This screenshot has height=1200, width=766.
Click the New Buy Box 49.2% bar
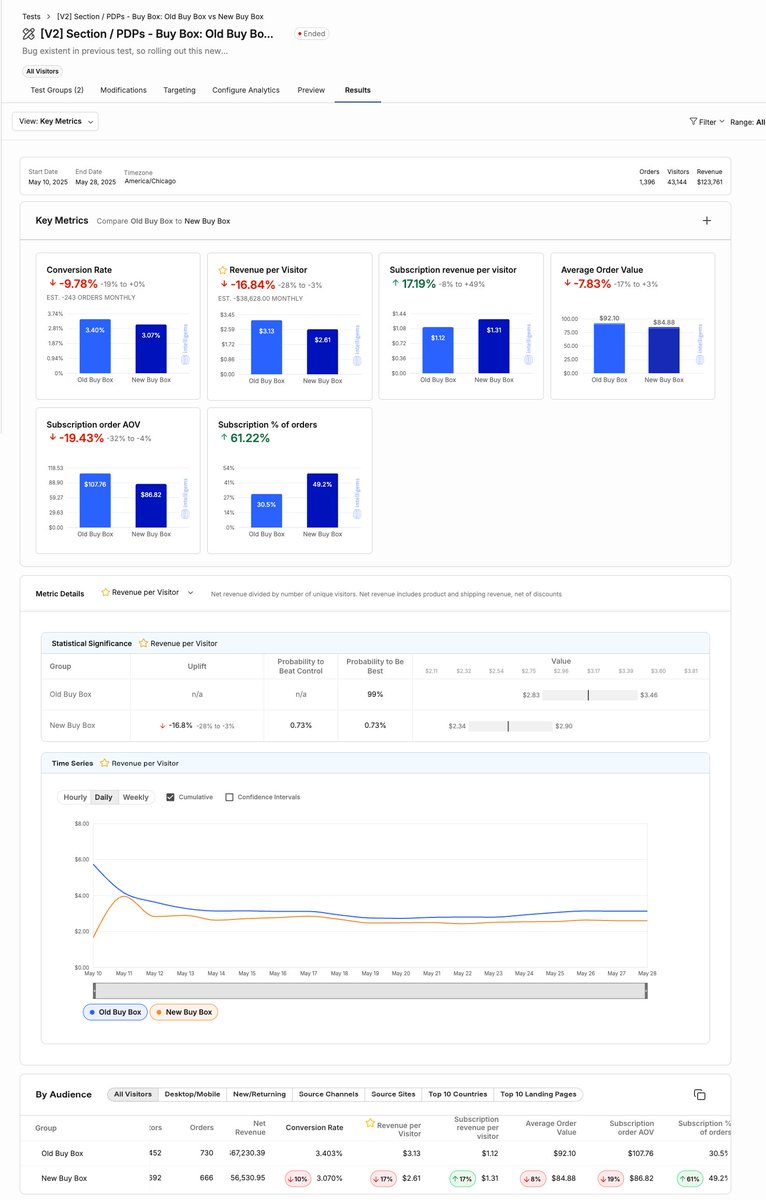coord(322,500)
